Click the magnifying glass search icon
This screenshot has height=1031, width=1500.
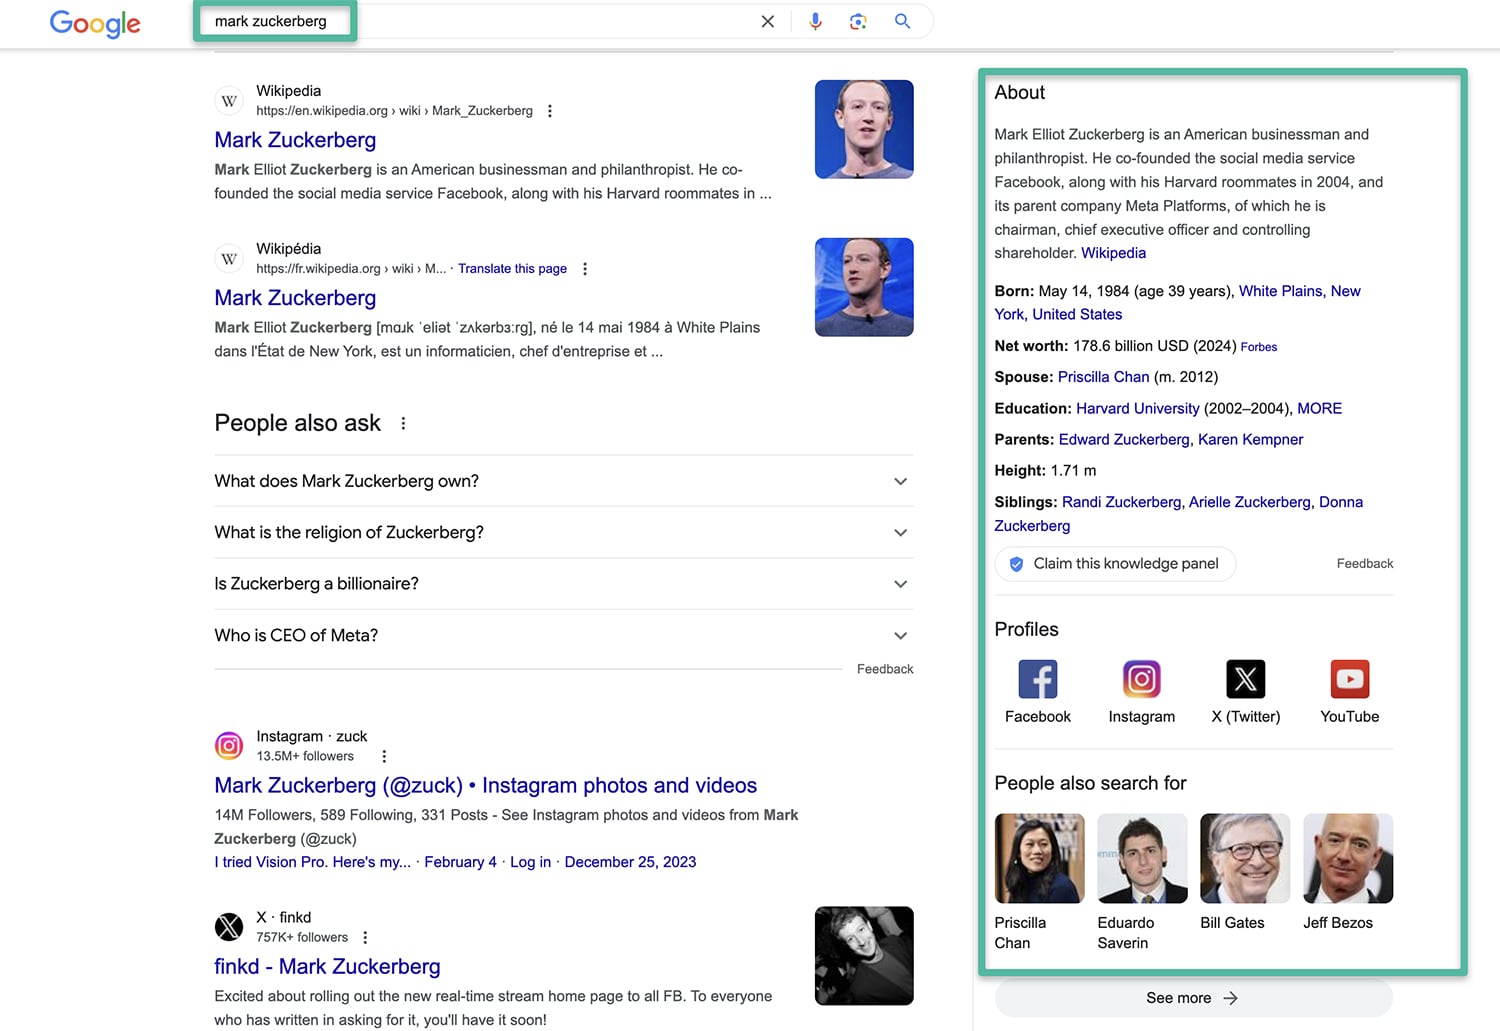click(902, 21)
